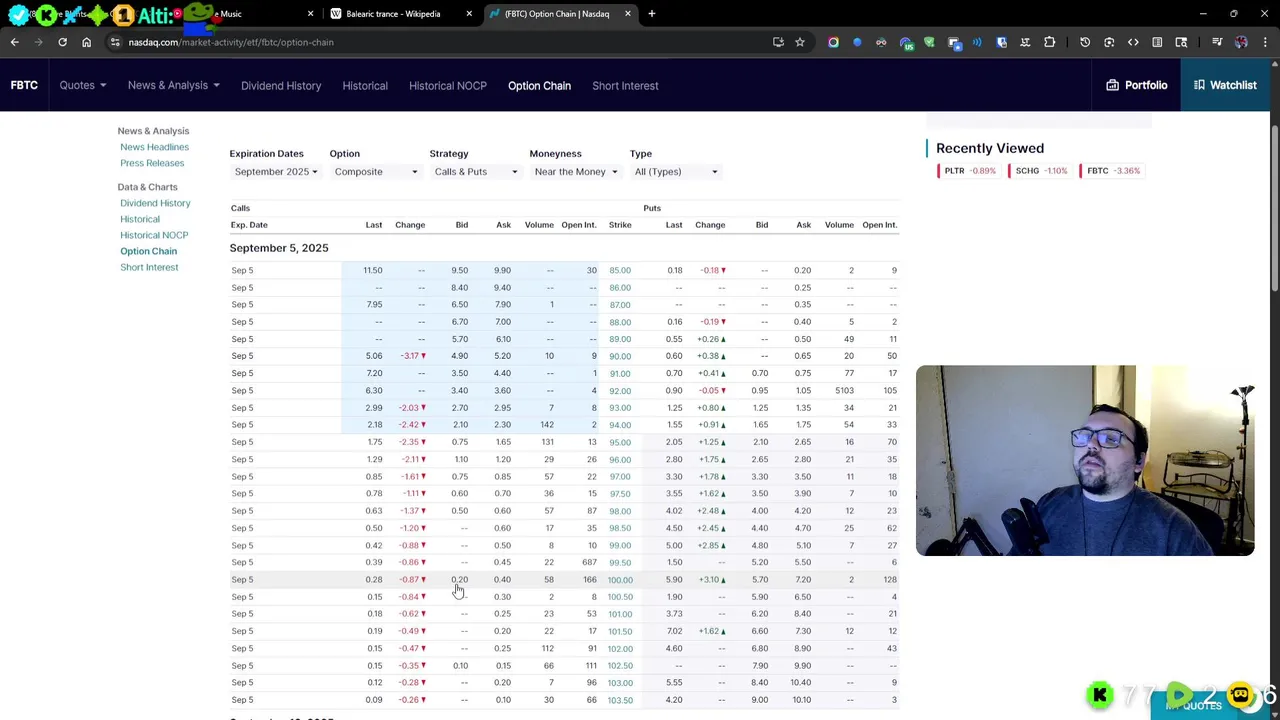The height and width of the screenshot is (720, 1280).
Task: Click put volume 5103 at strike 92.00
Action: 844,390
